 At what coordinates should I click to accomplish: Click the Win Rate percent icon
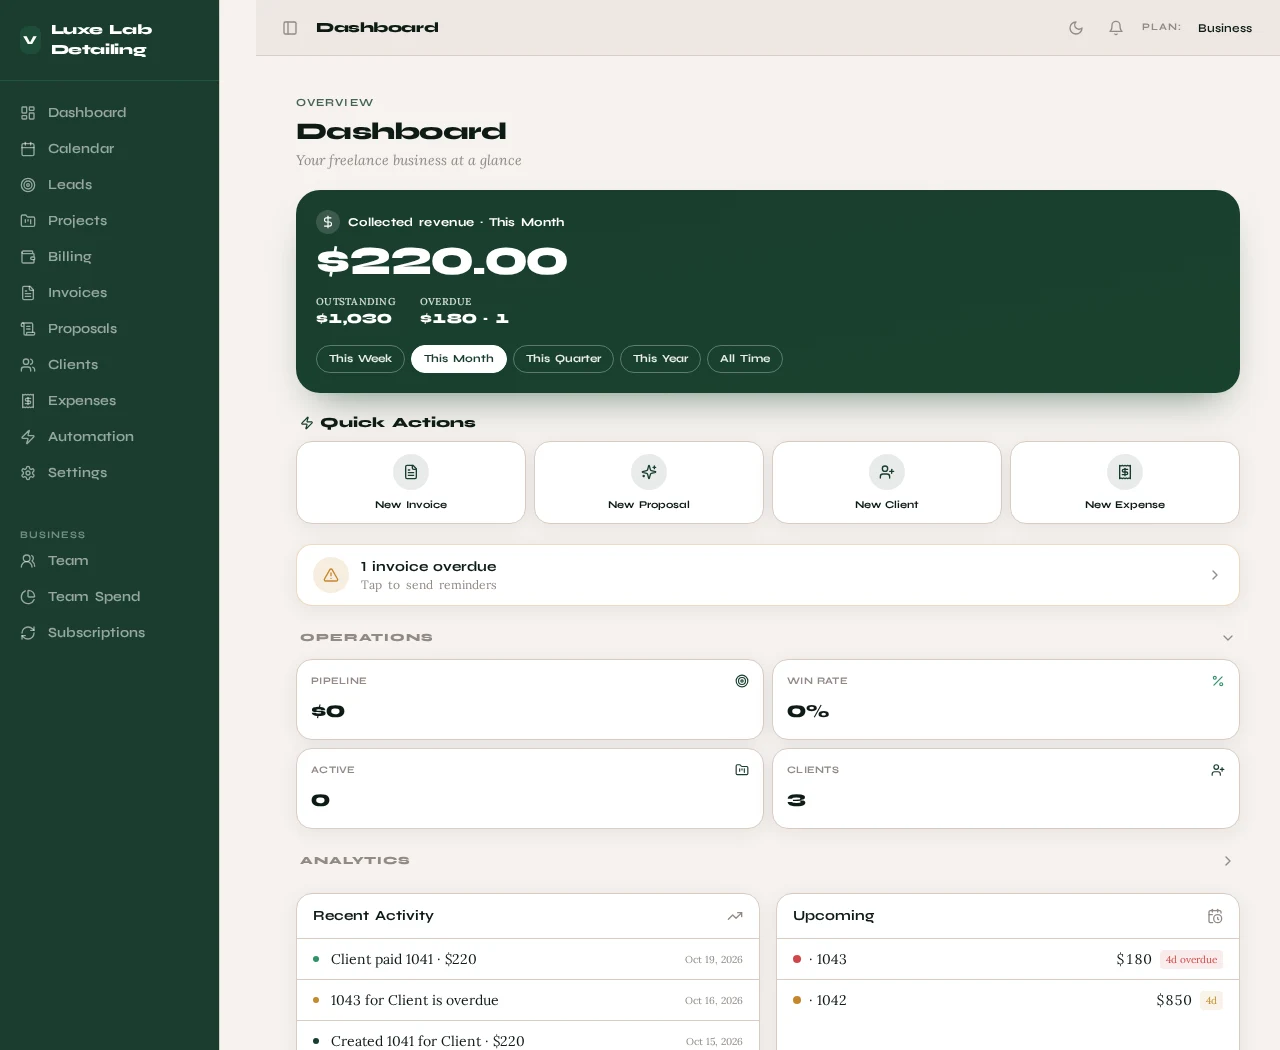(1218, 681)
